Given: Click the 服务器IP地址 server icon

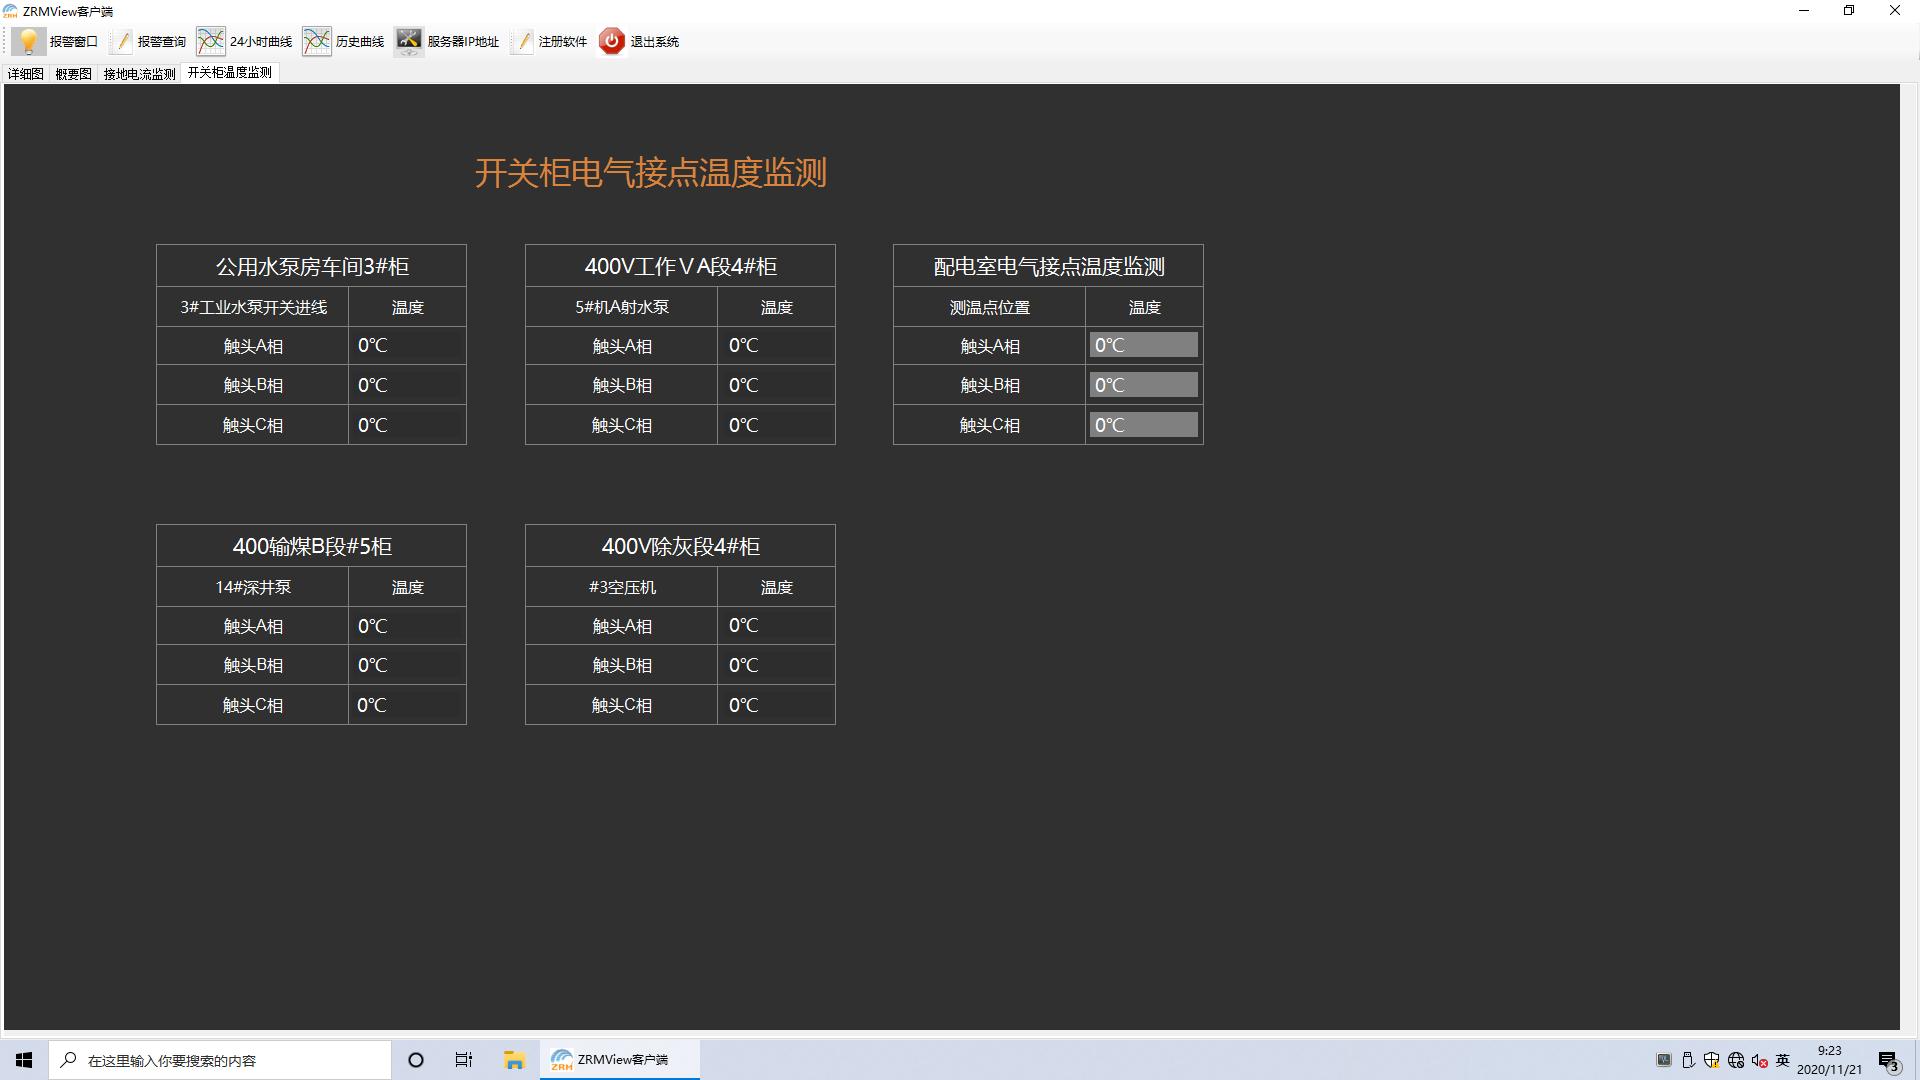Looking at the screenshot, I should 408,41.
